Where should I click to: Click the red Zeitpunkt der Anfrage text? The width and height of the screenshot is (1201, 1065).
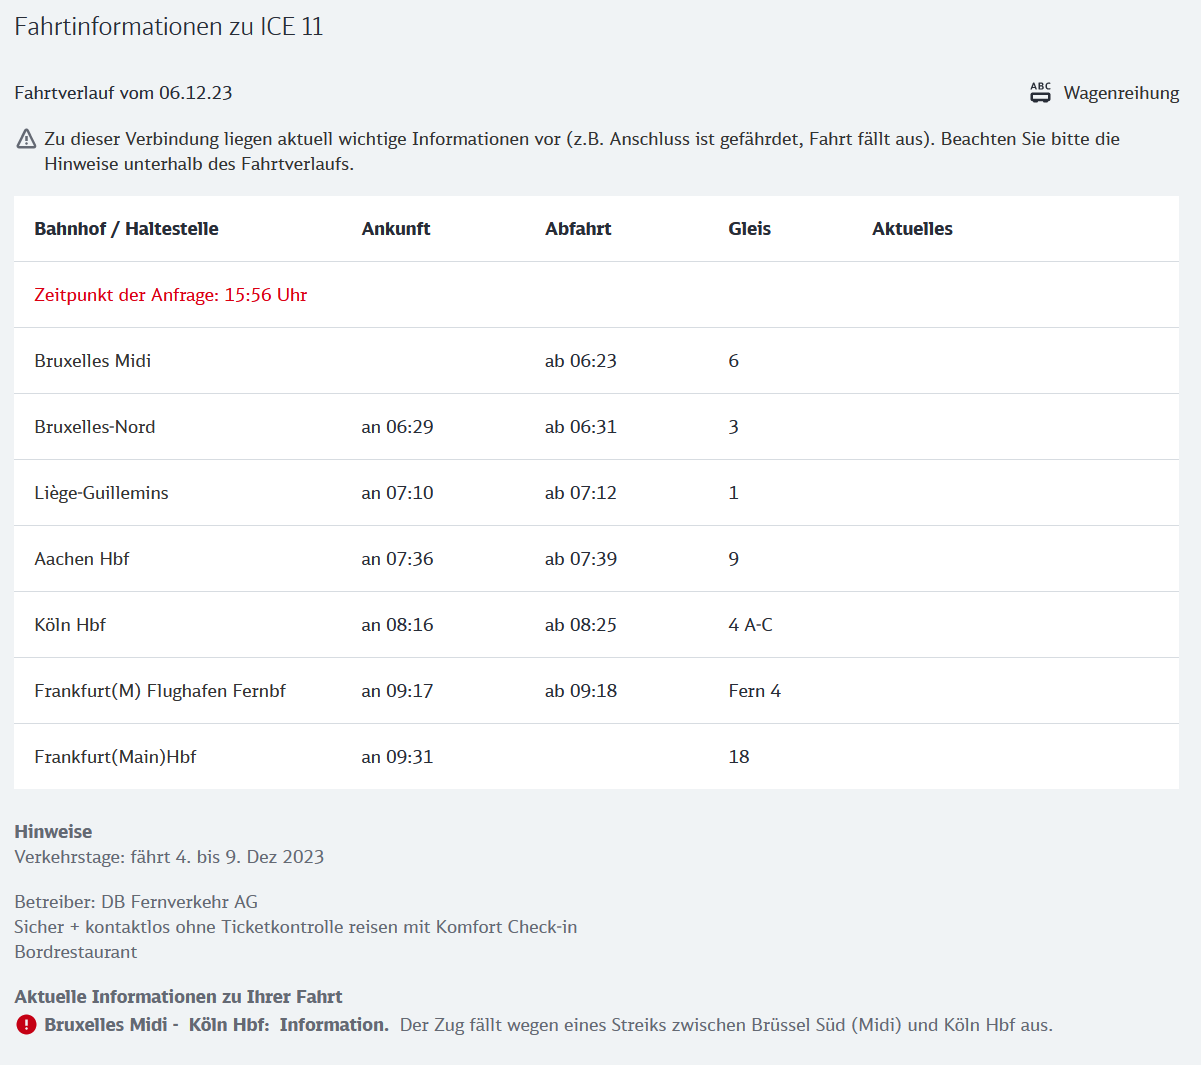(171, 295)
